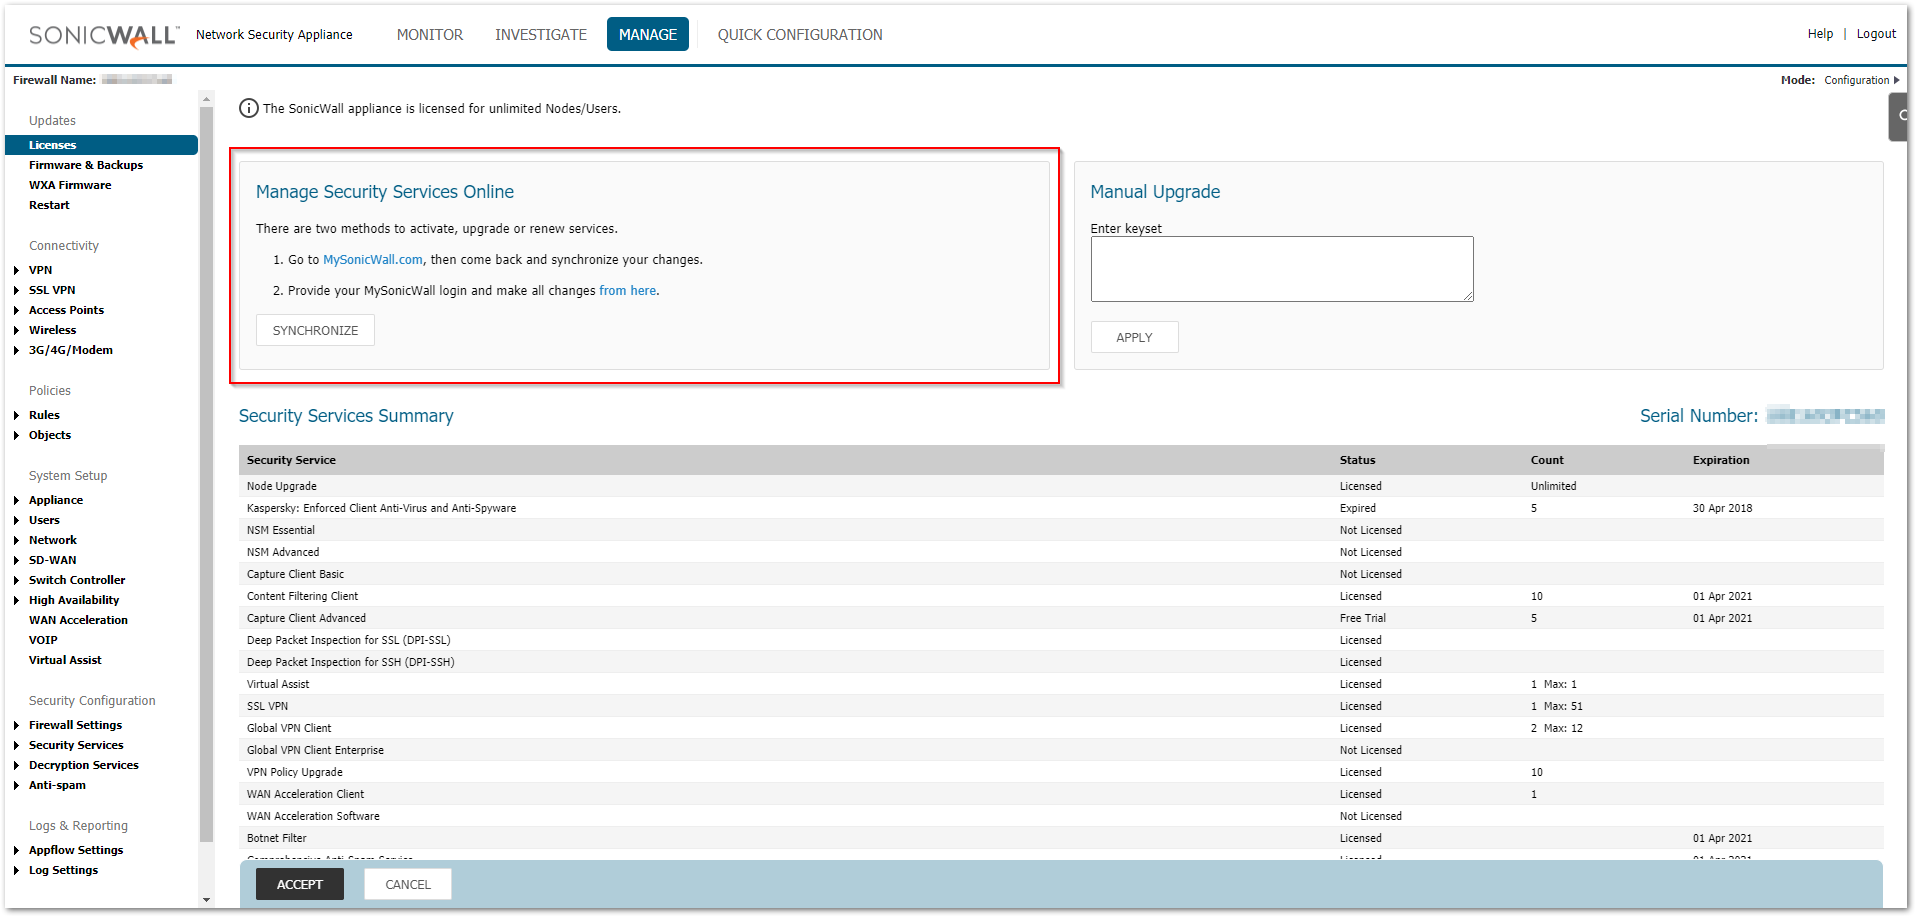This screenshot has width=1916, height=917.
Task: Click the 'from here' link
Action: coord(627,291)
